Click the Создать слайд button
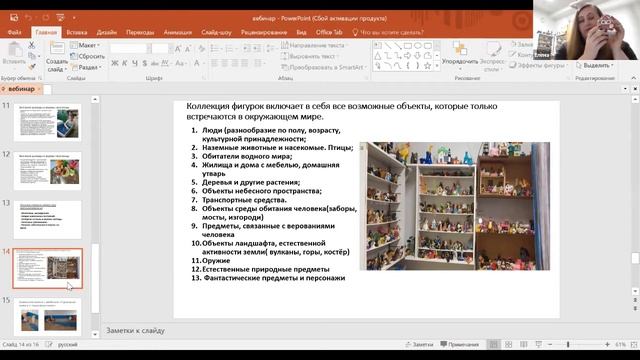This screenshot has height=360, width=640. [x=57, y=57]
